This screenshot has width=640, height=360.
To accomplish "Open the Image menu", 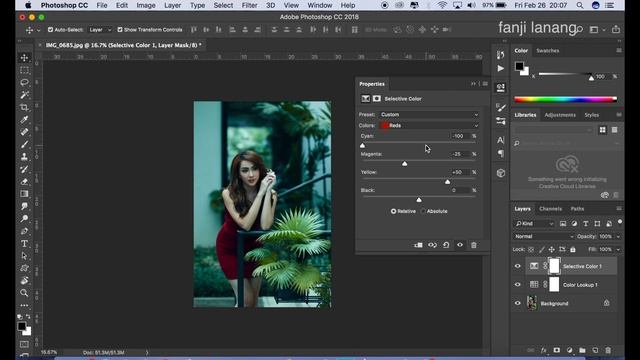I will [146, 5].
